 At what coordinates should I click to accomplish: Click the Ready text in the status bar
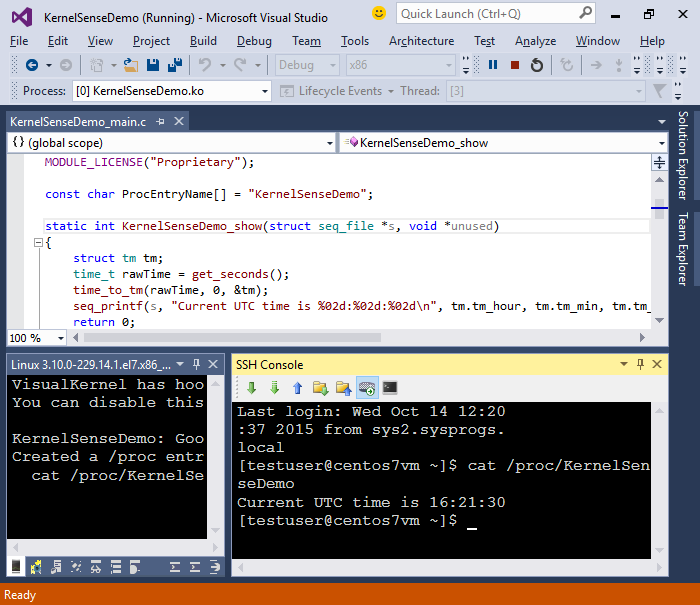[20, 595]
